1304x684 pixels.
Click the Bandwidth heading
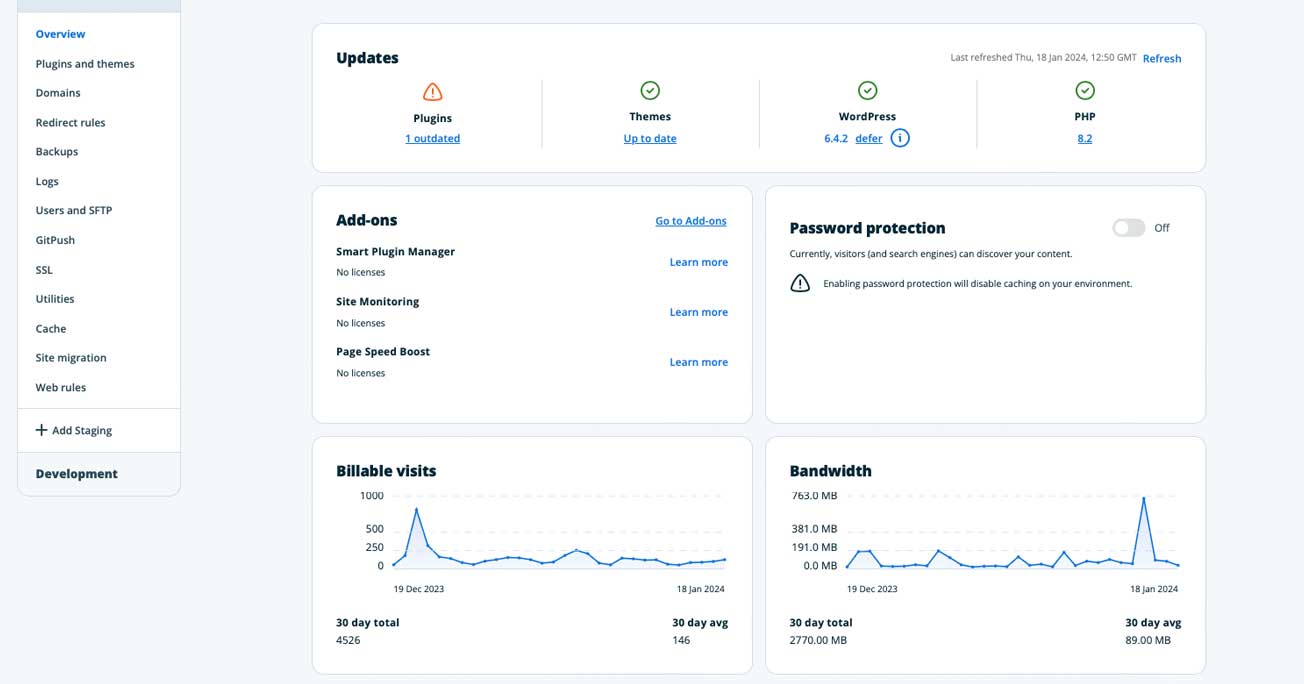click(830, 471)
